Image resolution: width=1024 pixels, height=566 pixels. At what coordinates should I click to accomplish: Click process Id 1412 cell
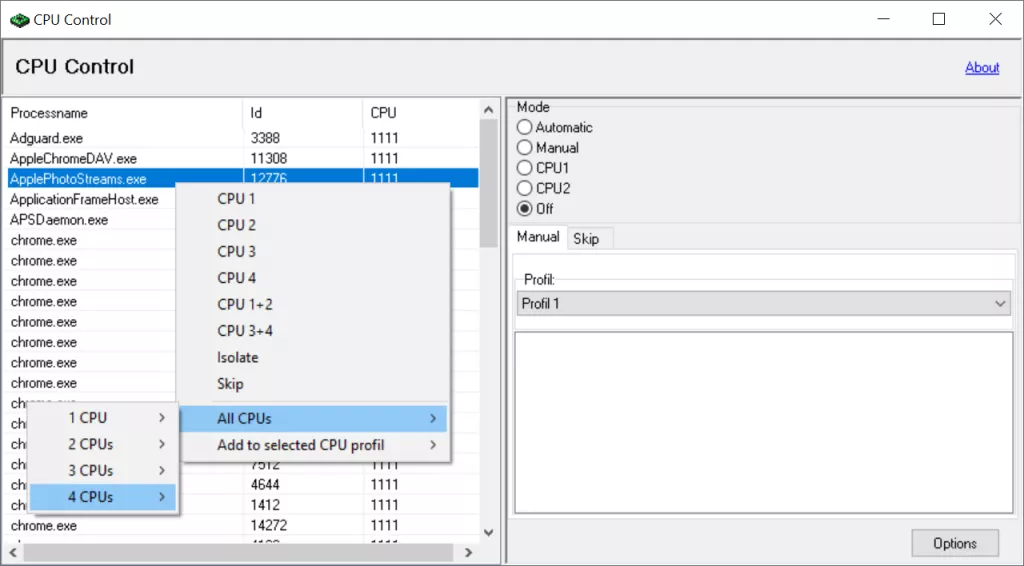point(265,505)
